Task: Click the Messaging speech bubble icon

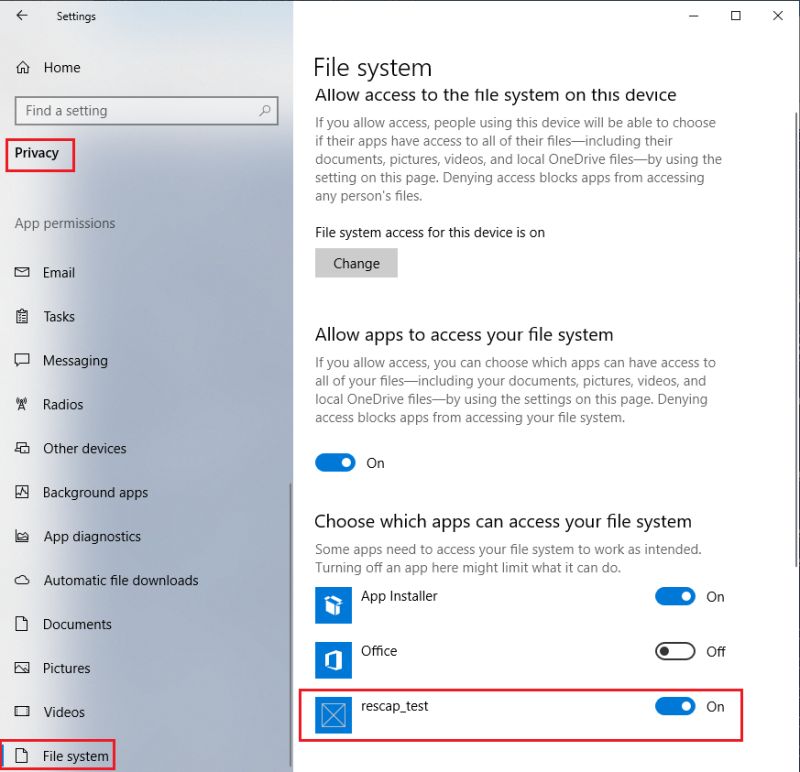Action: click(23, 360)
